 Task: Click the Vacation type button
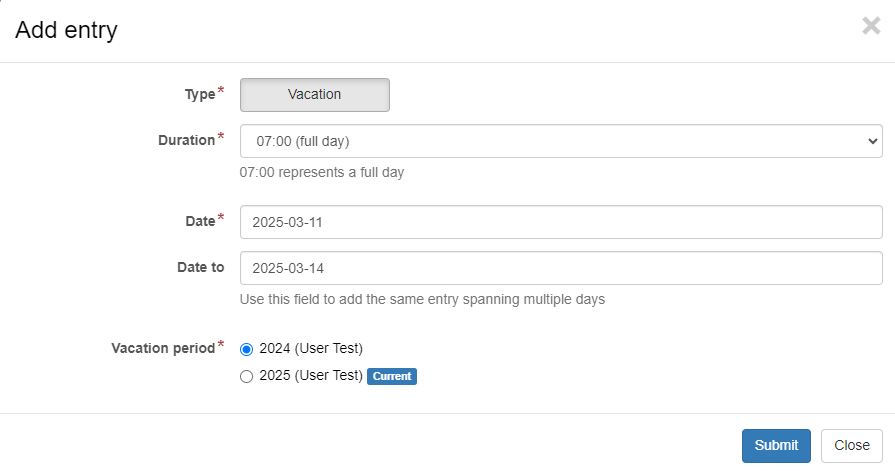(315, 95)
